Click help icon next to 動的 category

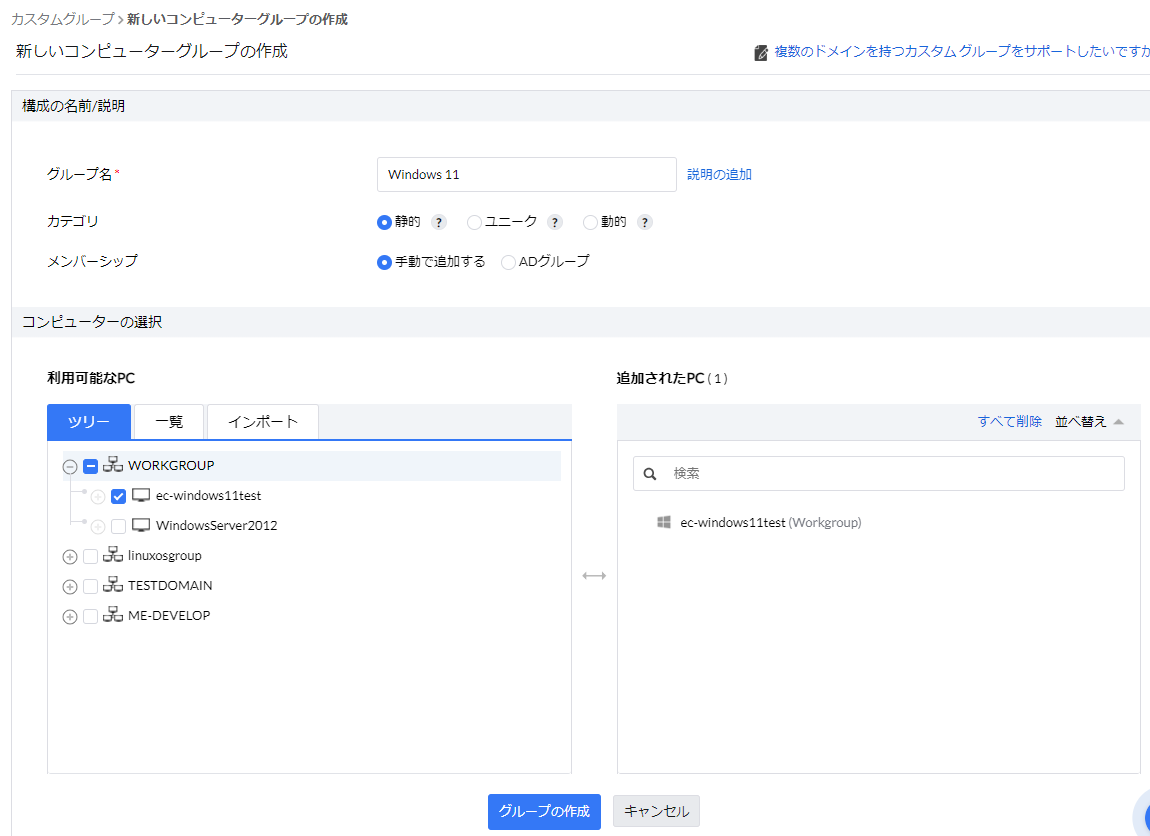(645, 222)
